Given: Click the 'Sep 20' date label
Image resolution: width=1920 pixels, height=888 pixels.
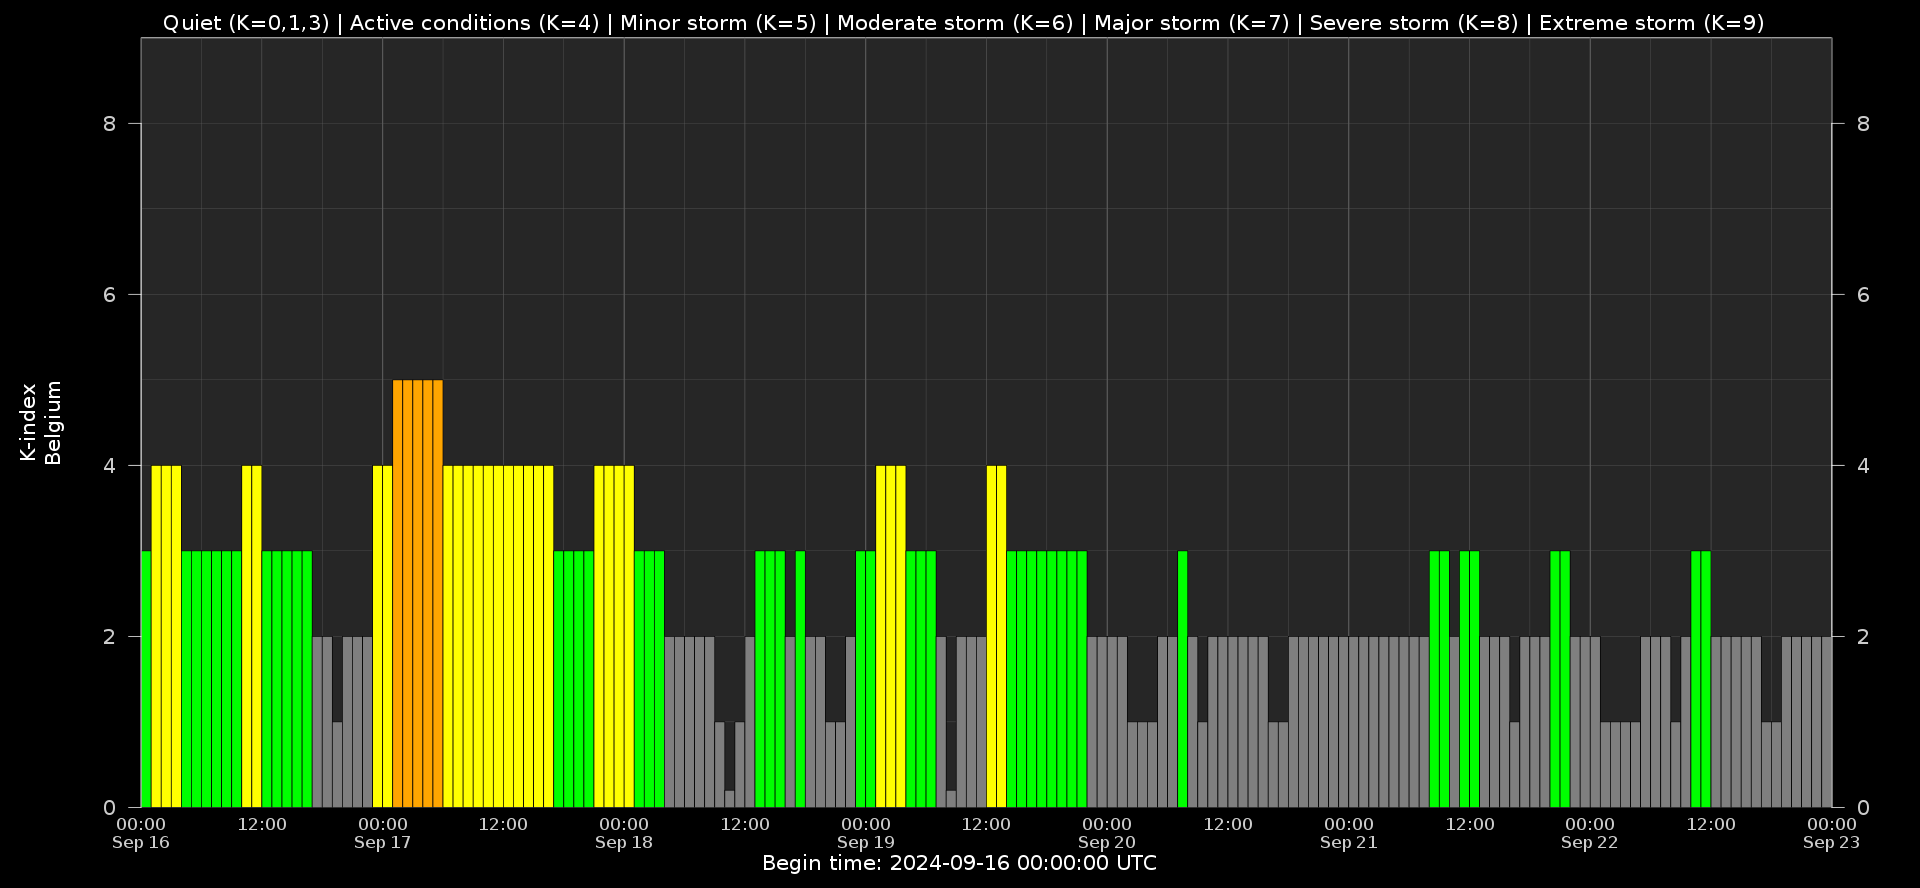Looking at the screenshot, I should point(1107,842).
